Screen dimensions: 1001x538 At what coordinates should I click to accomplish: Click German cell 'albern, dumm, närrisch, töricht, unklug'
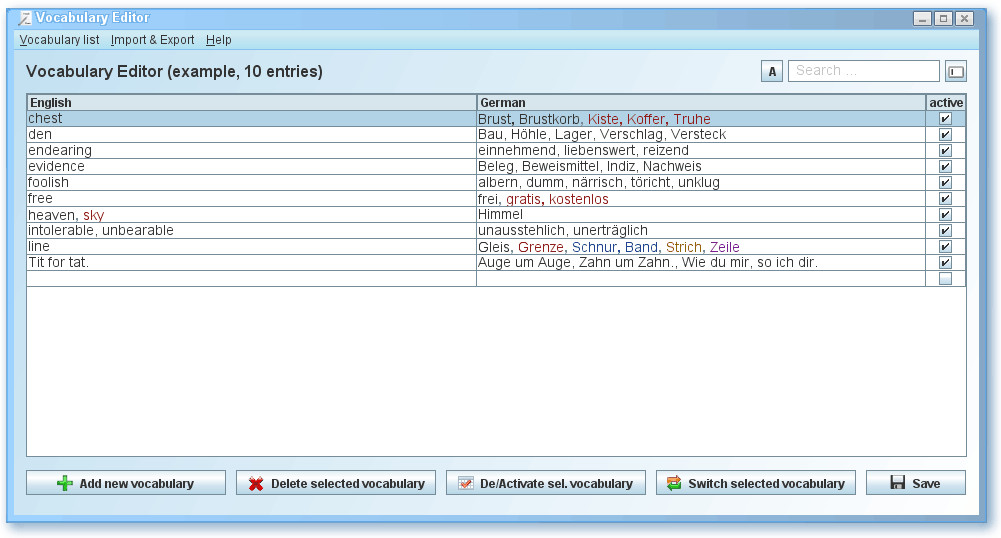[701, 183]
